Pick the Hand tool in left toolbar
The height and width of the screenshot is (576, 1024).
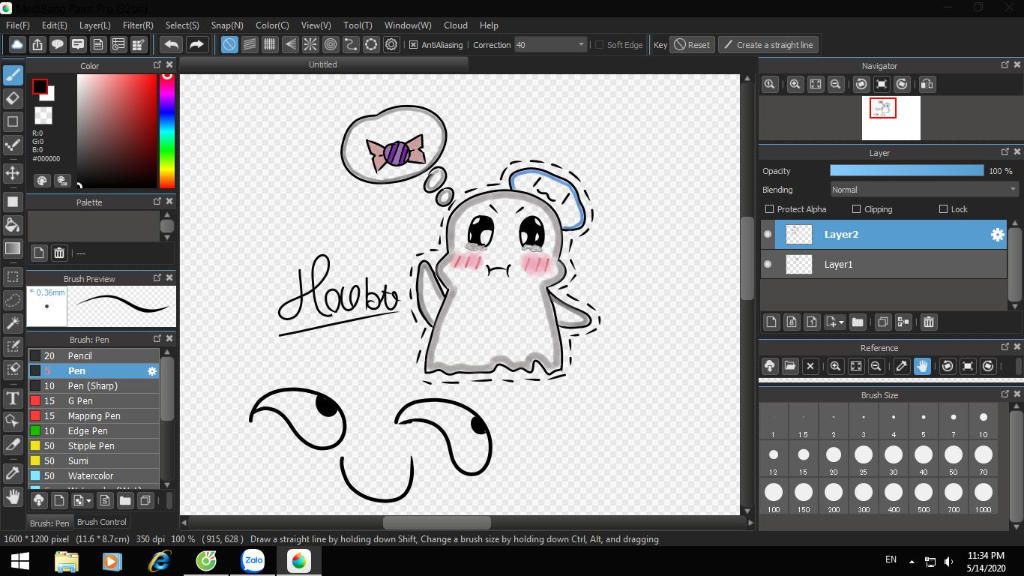[x=13, y=496]
